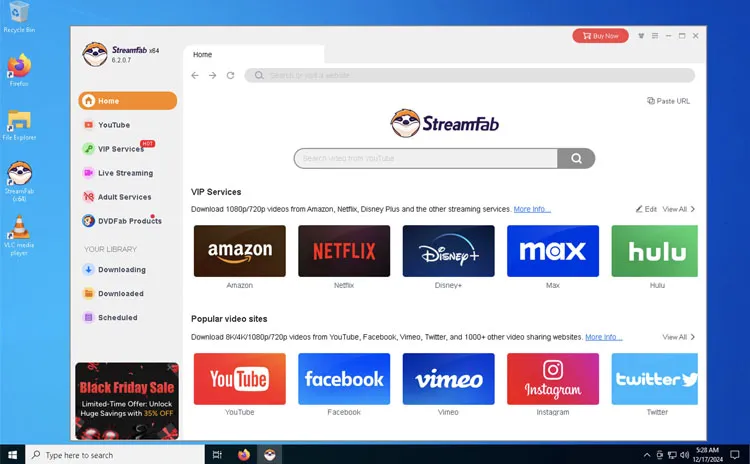The image size is (750, 464).
Task: Click the StreamFab sloth logo in sidebar
Action: pos(94,54)
